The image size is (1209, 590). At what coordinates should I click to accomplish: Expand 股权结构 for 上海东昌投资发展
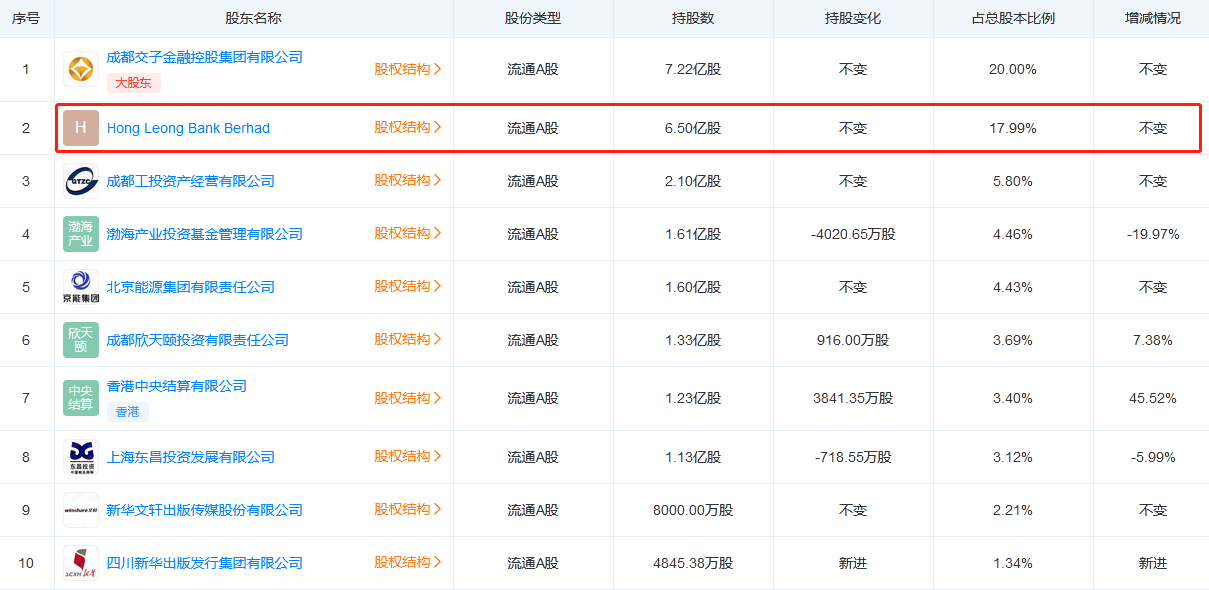tap(408, 456)
